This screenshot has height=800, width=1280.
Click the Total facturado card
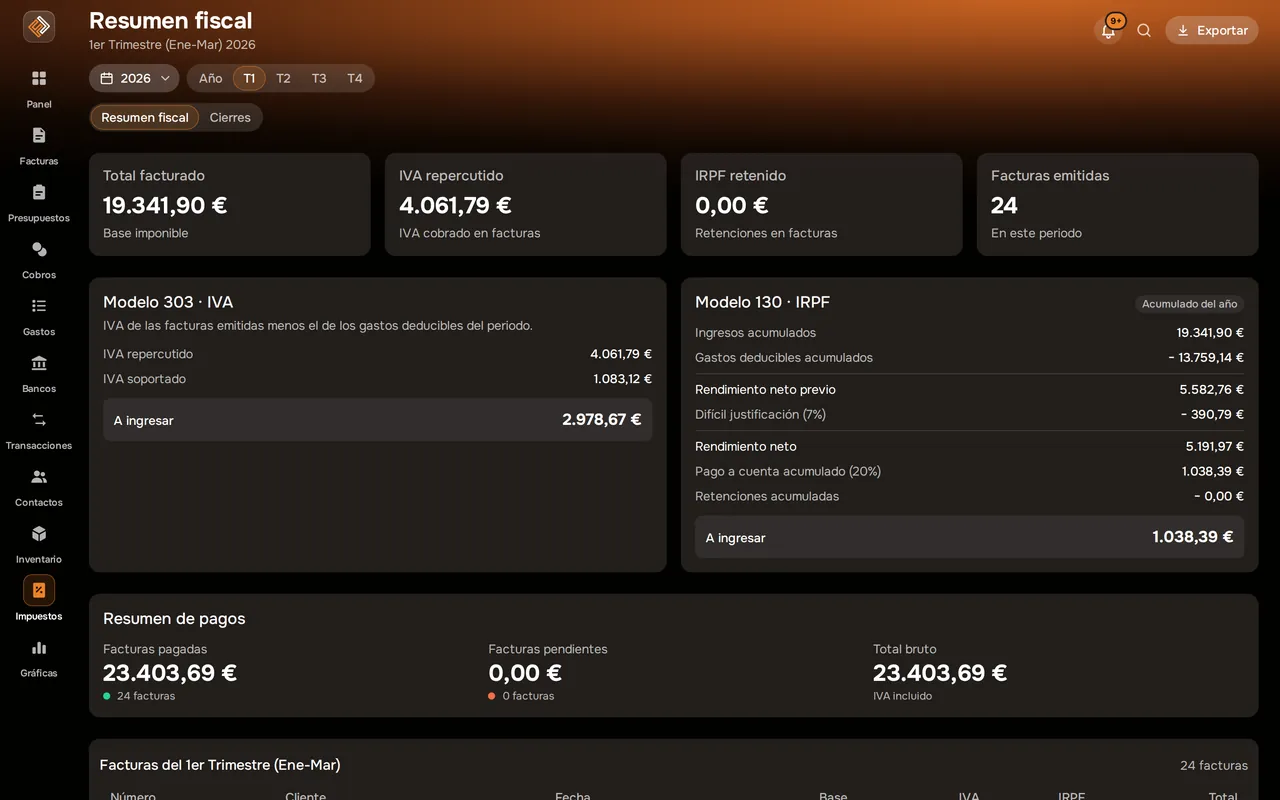click(x=230, y=204)
